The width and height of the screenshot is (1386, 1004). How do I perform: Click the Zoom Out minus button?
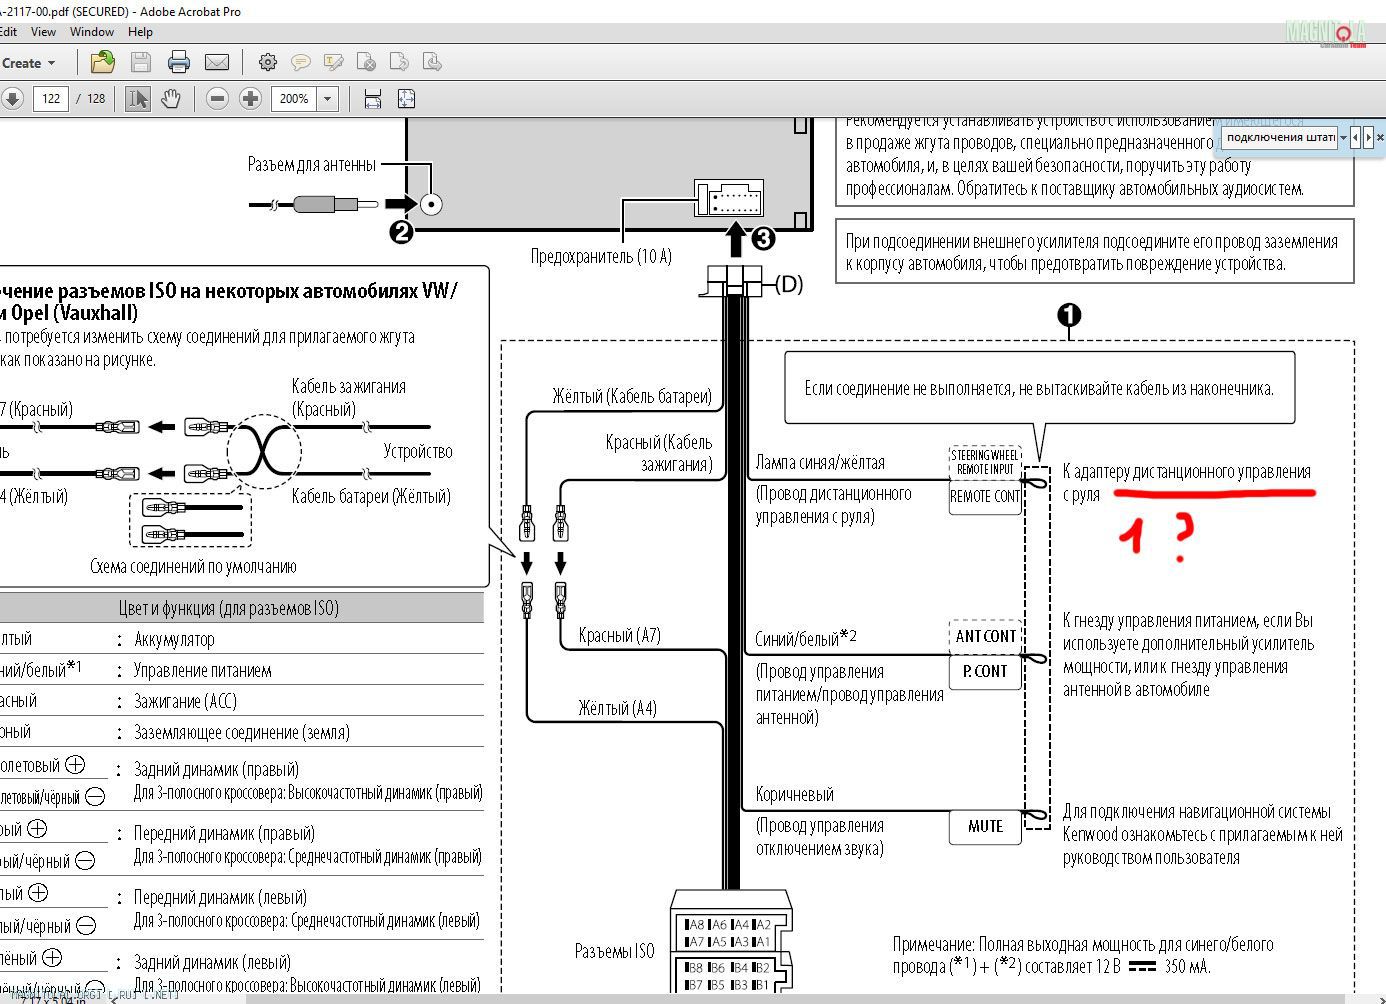pyautogui.click(x=217, y=99)
